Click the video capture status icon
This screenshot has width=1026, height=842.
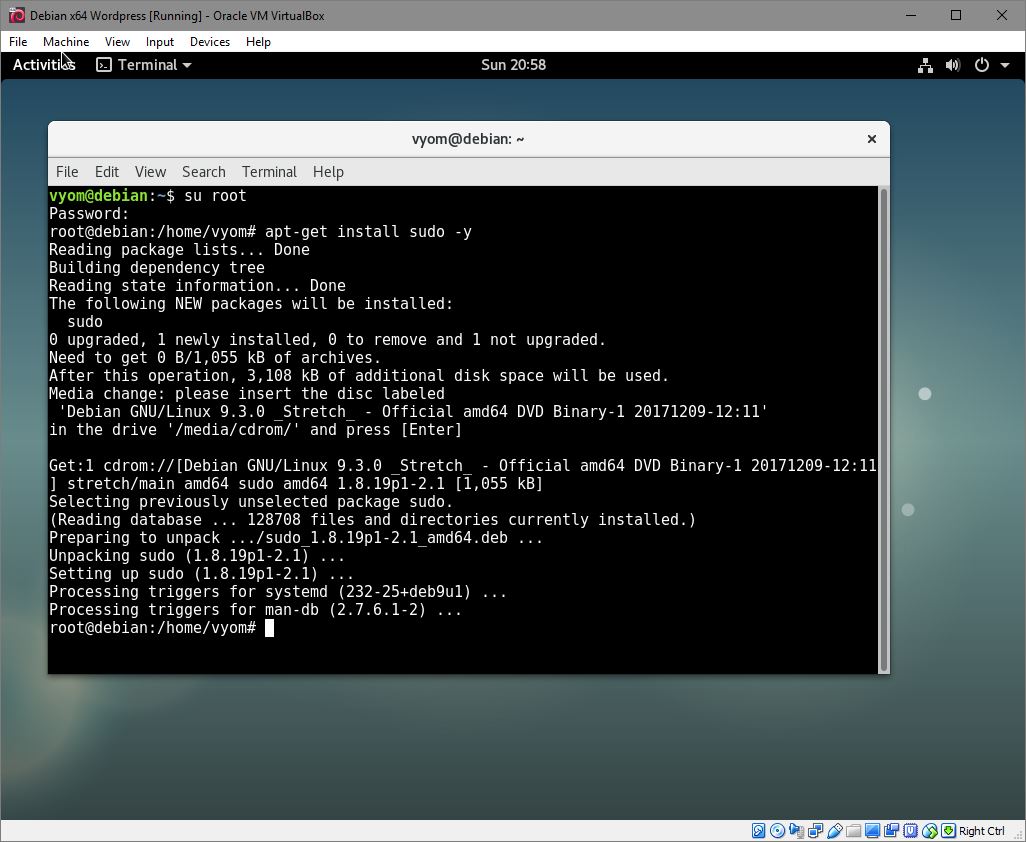(x=891, y=831)
